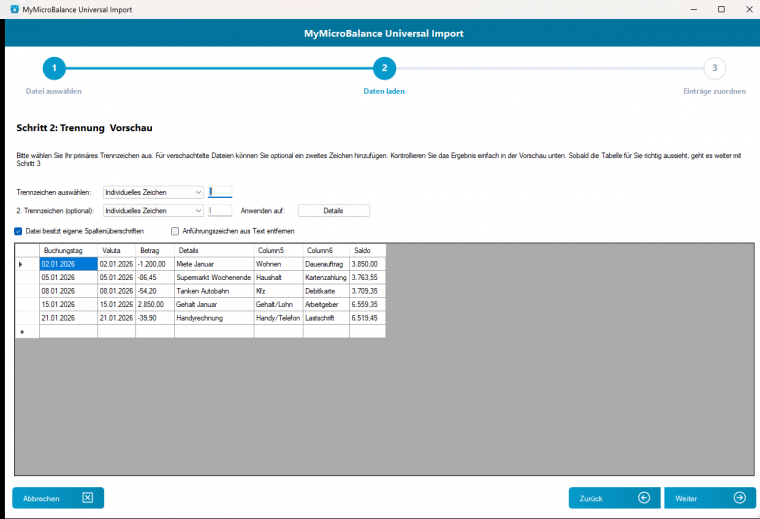Select the cell 'Debitkarte'
The width and height of the screenshot is (760, 519).
click(x=326, y=291)
